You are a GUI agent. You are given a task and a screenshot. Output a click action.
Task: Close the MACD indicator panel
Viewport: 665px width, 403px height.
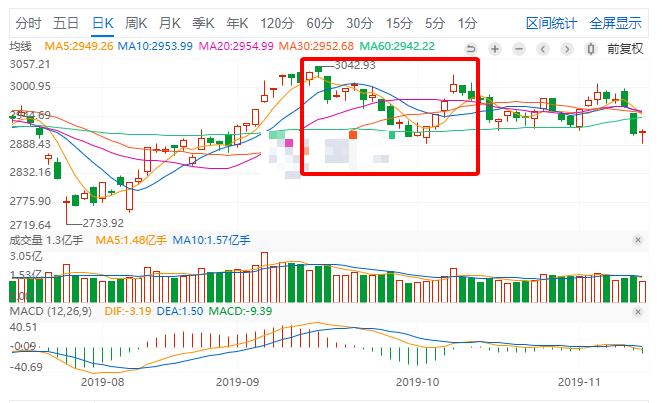(x=637, y=312)
